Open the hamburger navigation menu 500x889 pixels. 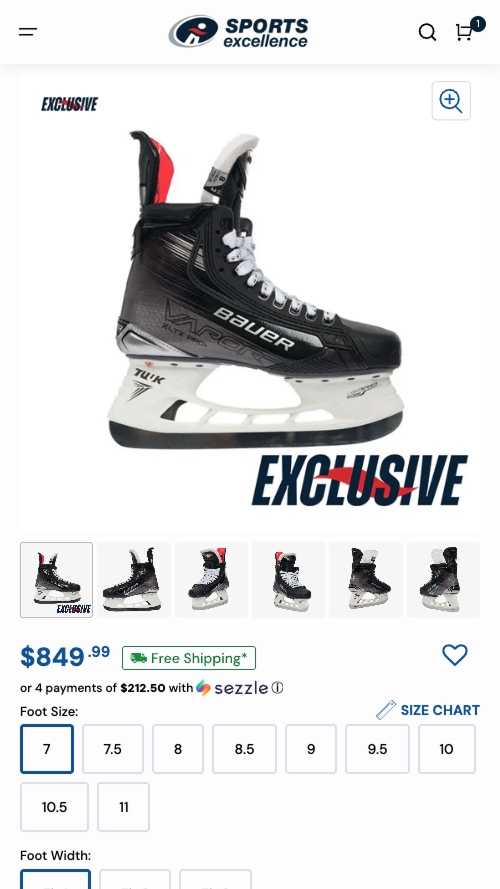[x=28, y=32]
